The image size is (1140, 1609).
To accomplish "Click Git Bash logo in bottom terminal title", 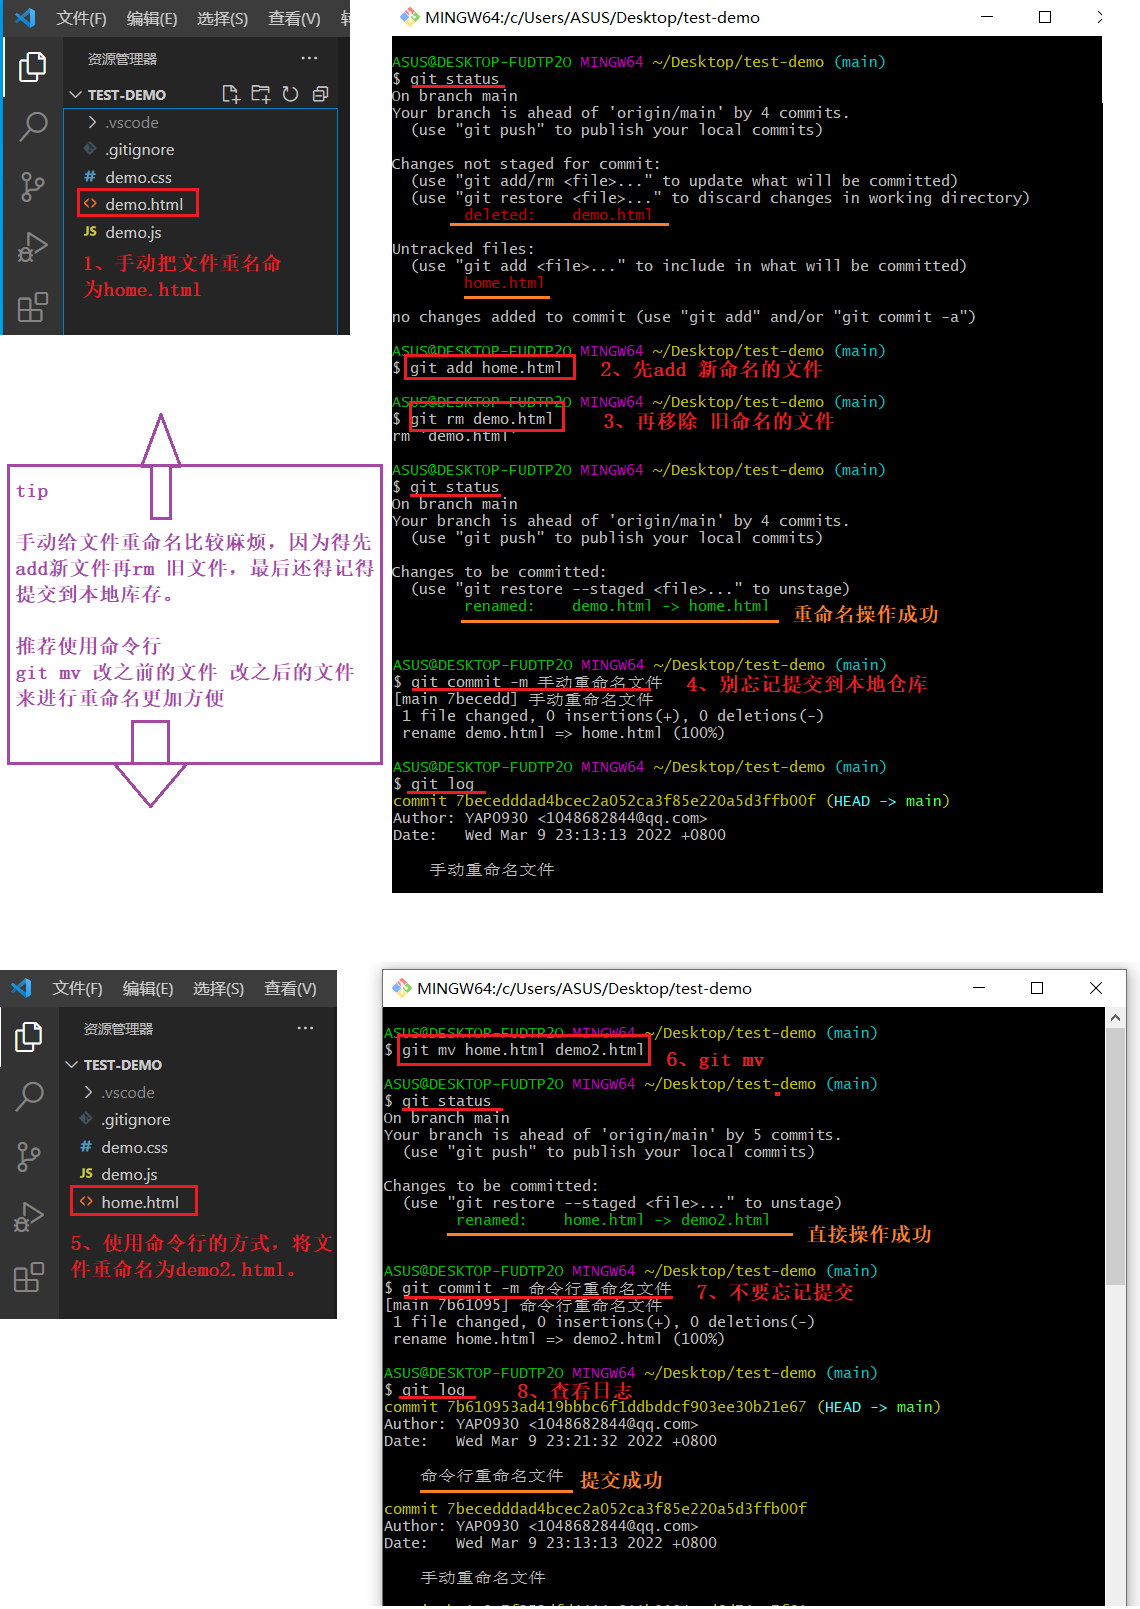I will (x=401, y=988).
